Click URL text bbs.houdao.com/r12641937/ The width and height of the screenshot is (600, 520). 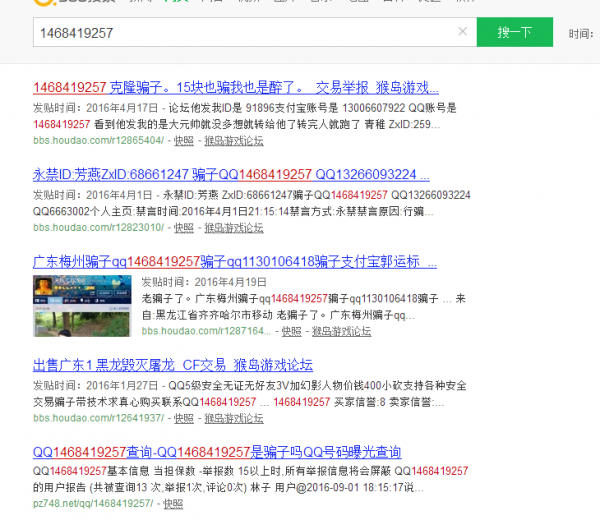point(98,418)
